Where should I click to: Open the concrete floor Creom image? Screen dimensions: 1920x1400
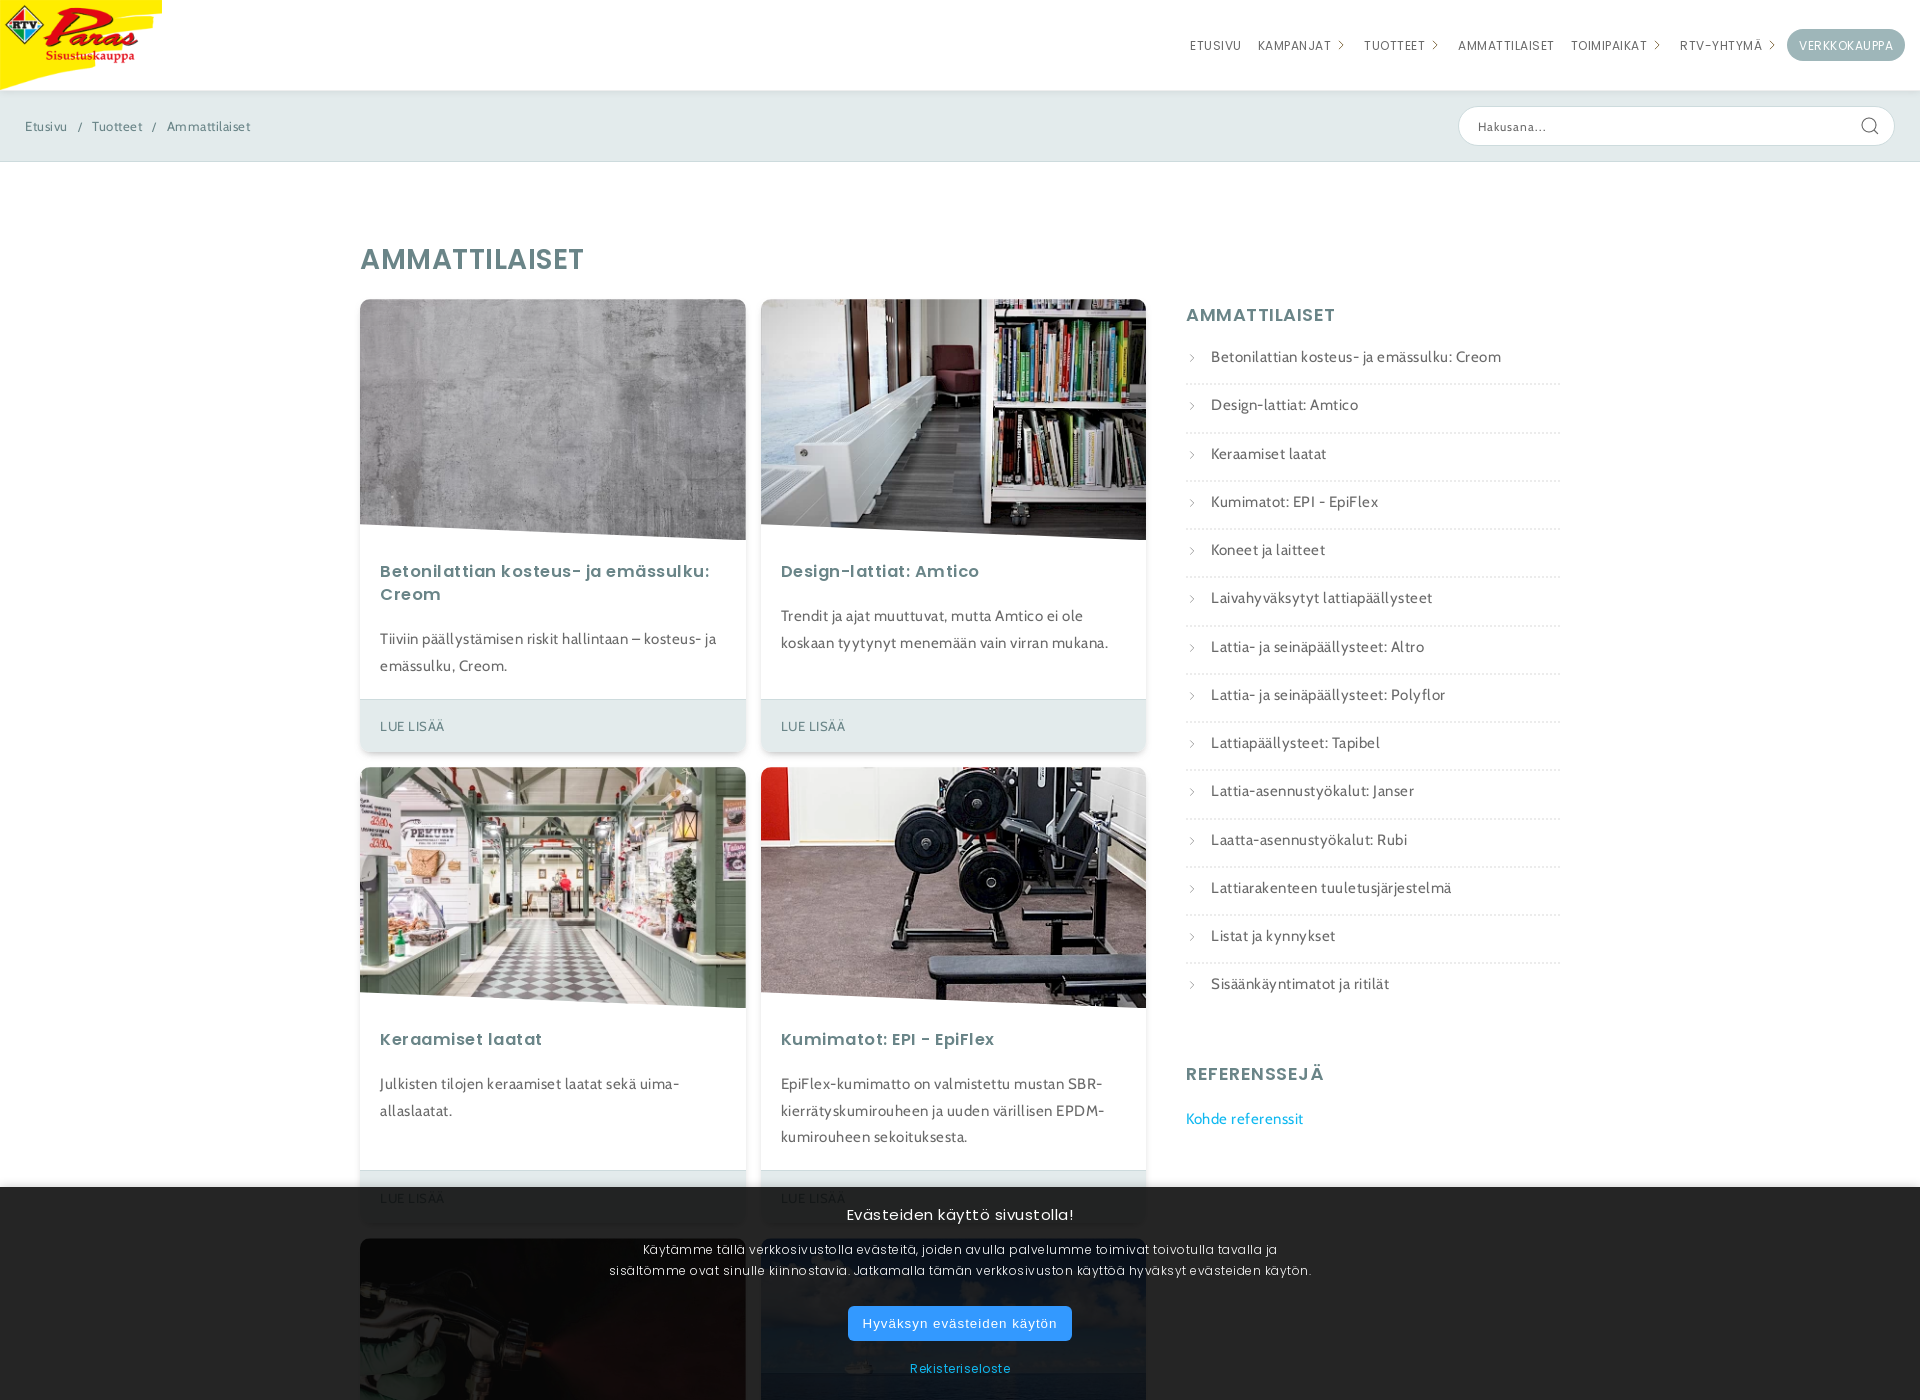coord(552,419)
